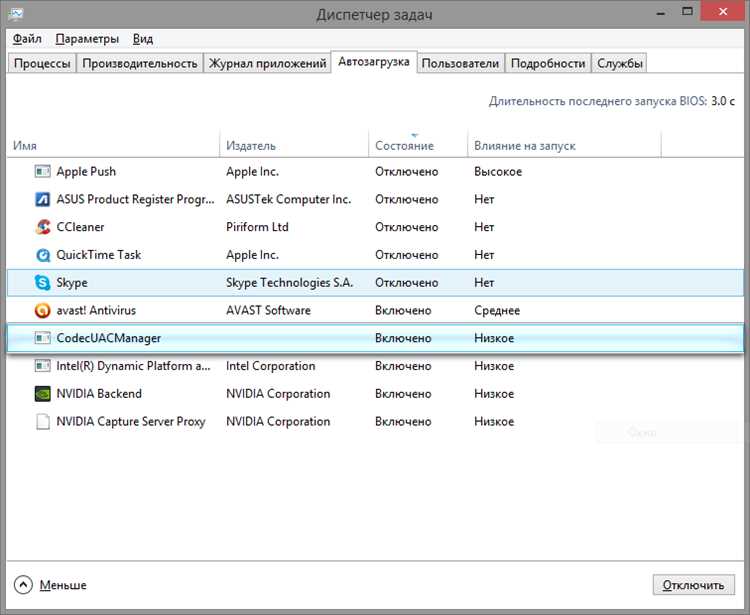Switch to the Процессы tab
Image resolution: width=750 pixels, height=615 pixels.
42,63
